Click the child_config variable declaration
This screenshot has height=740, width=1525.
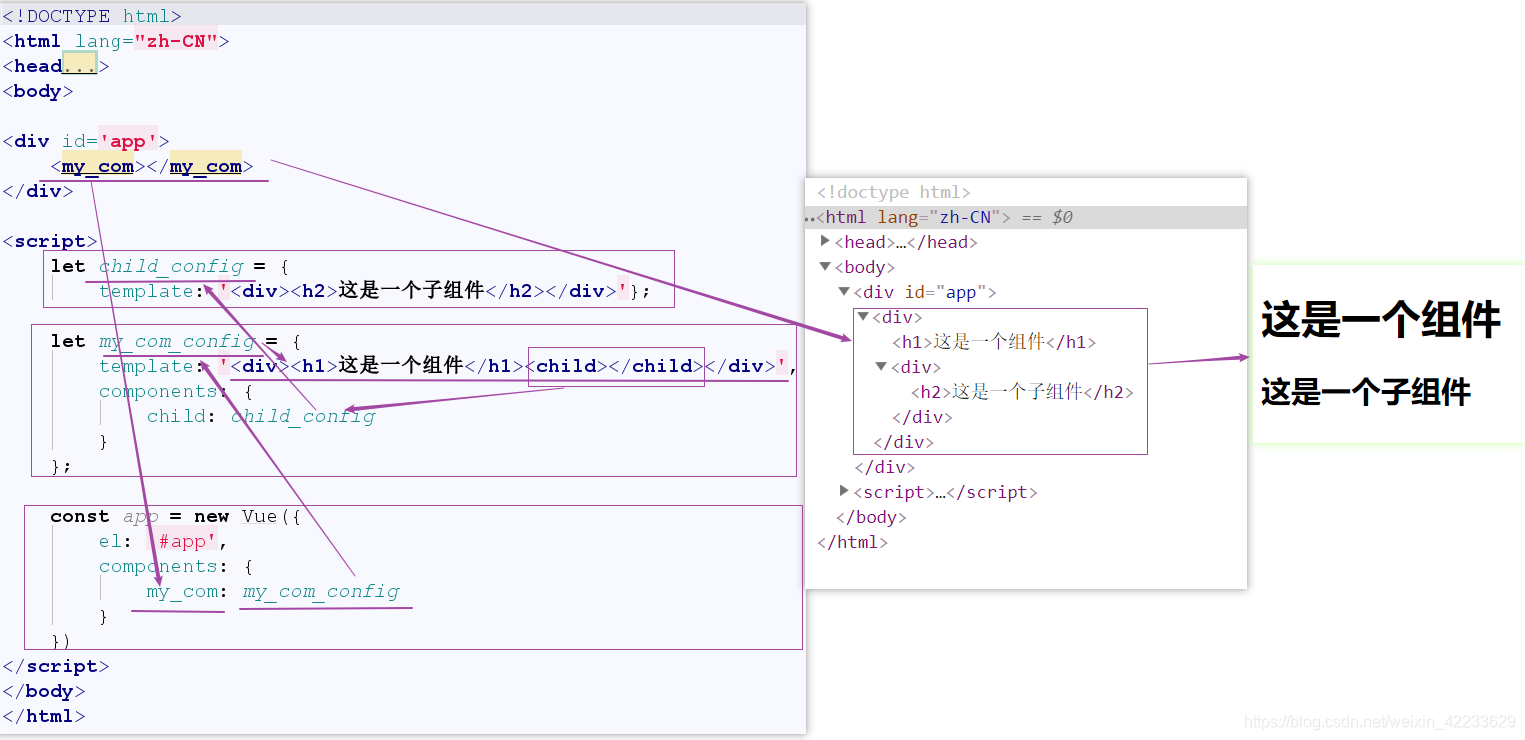[x=171, y=266]
